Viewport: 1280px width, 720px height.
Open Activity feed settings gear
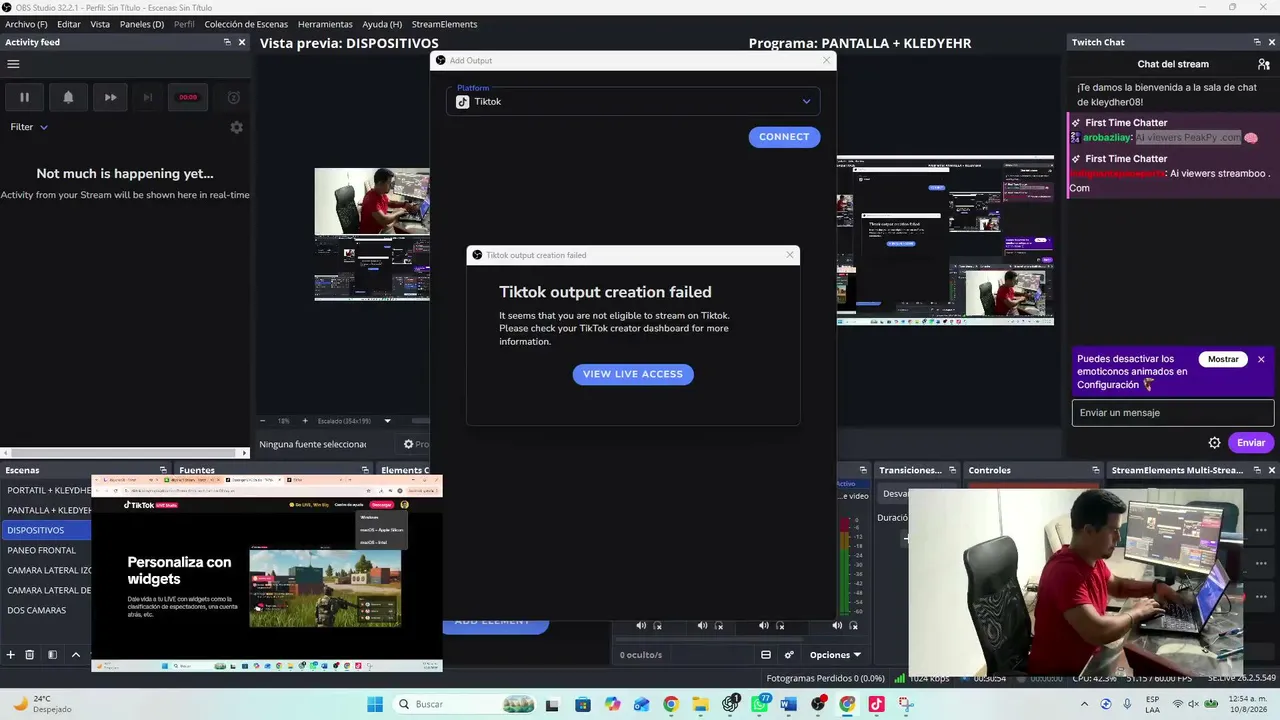(x=236, y=127)
